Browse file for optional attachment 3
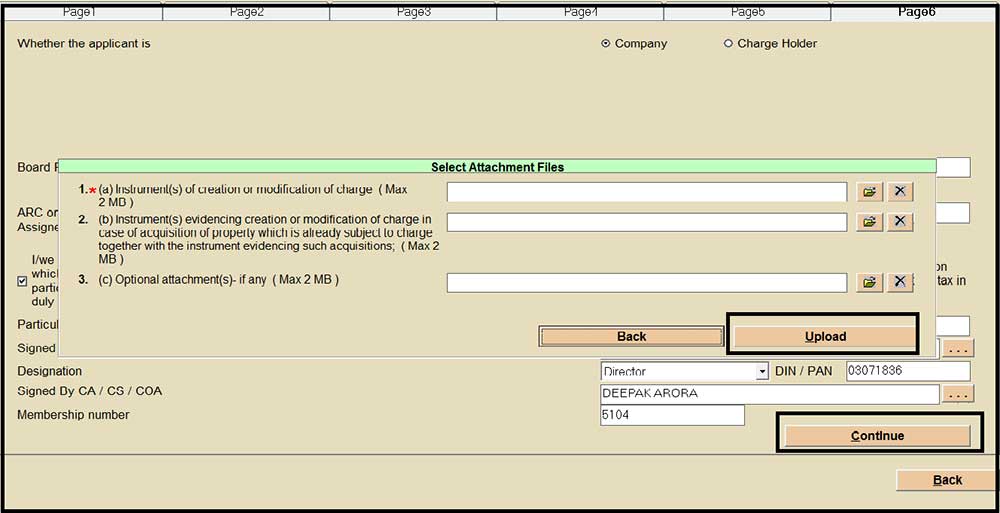Screen dimensions: 1000x513 (x=869, y=283)
